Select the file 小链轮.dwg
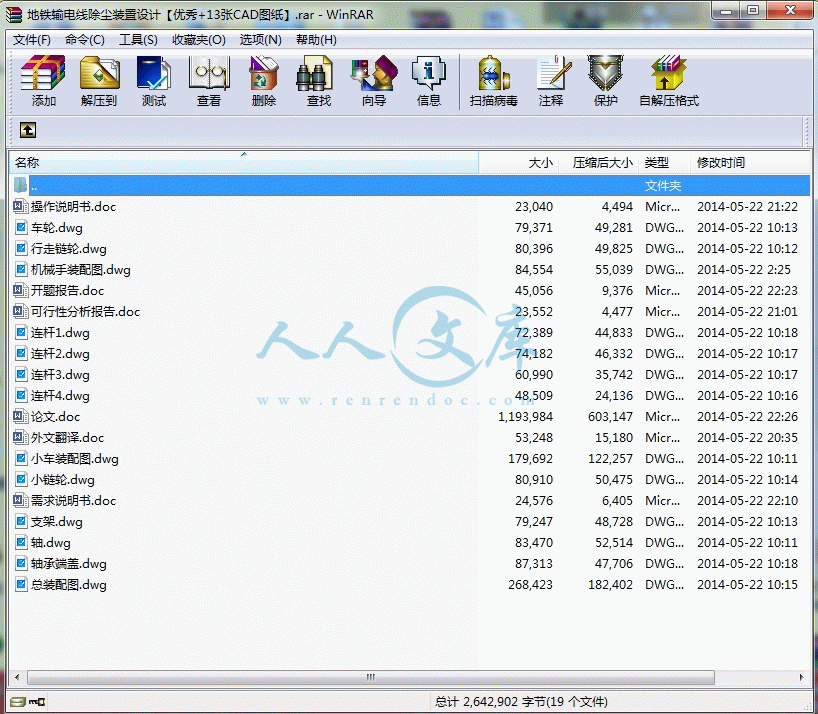Image resolution: width=818 pixels, height=714 pixels. [63, 479]
